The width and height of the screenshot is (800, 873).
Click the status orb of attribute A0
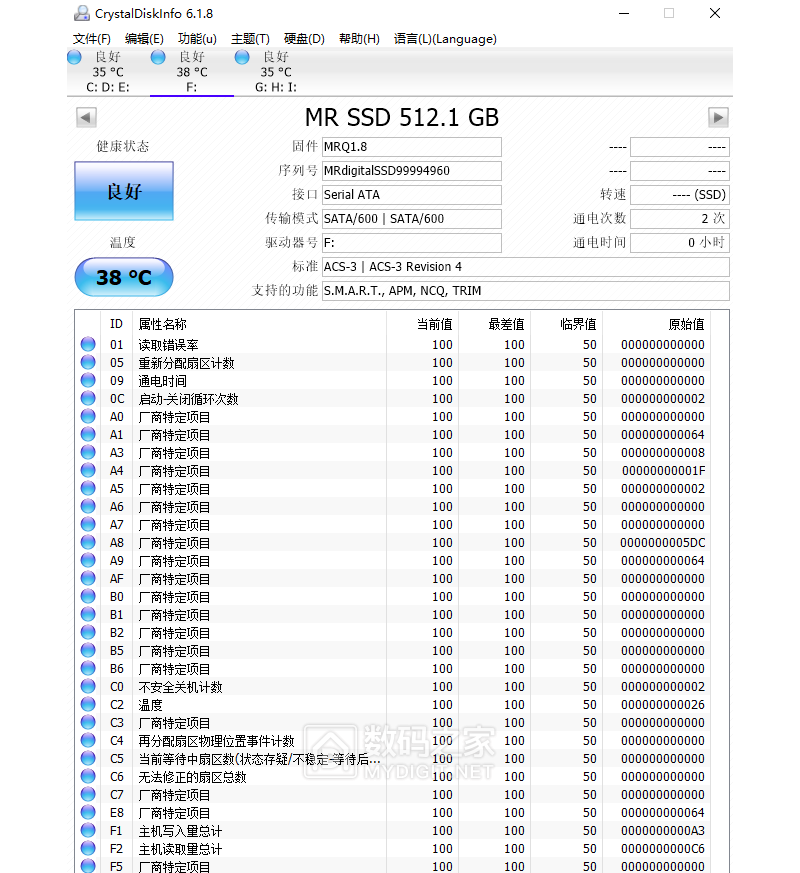88,416
